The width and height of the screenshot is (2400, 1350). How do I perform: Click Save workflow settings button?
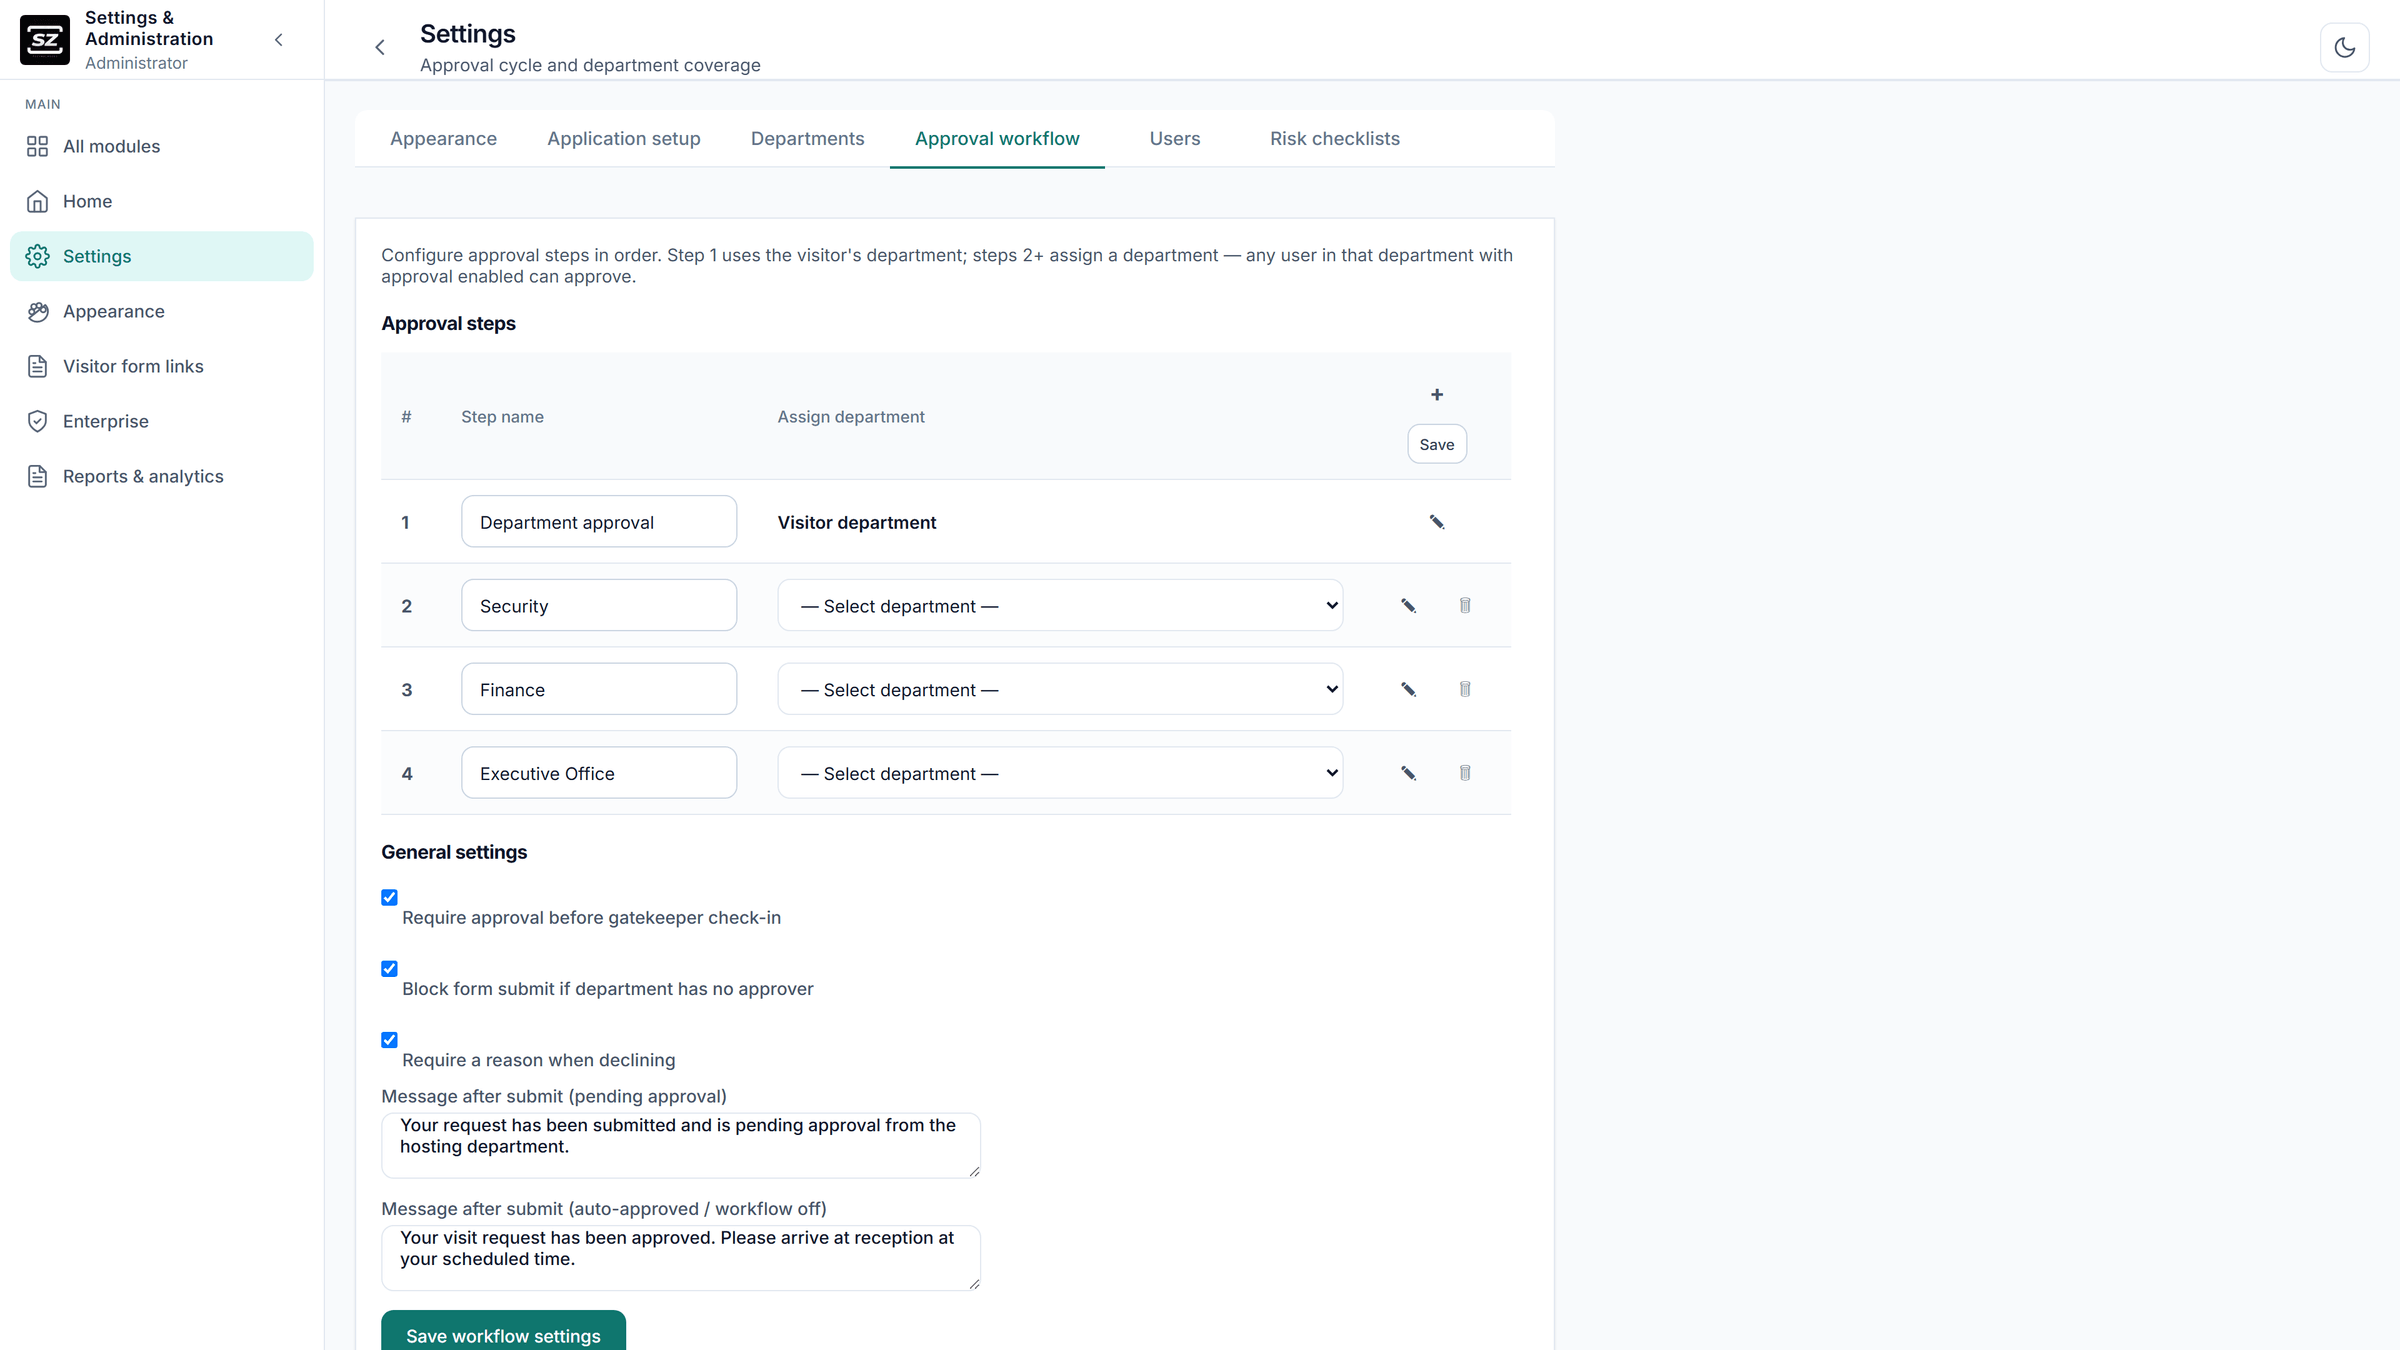[503, 1331]
